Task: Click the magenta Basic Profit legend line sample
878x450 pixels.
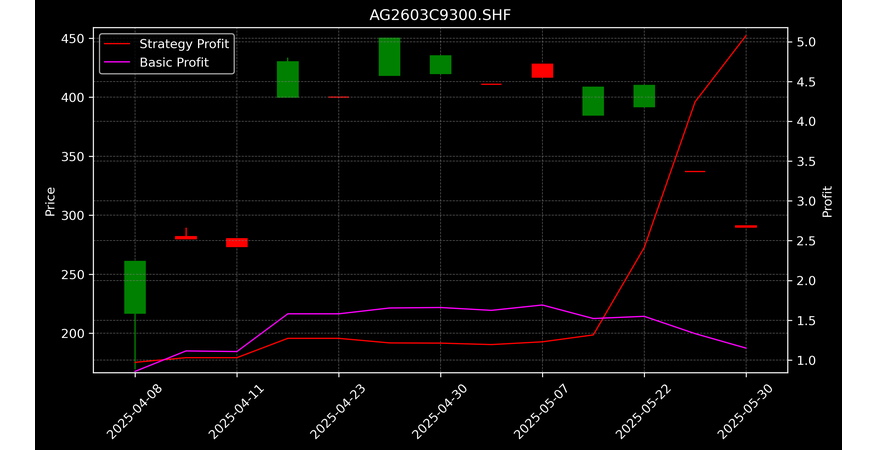Action: coord(118,63)
